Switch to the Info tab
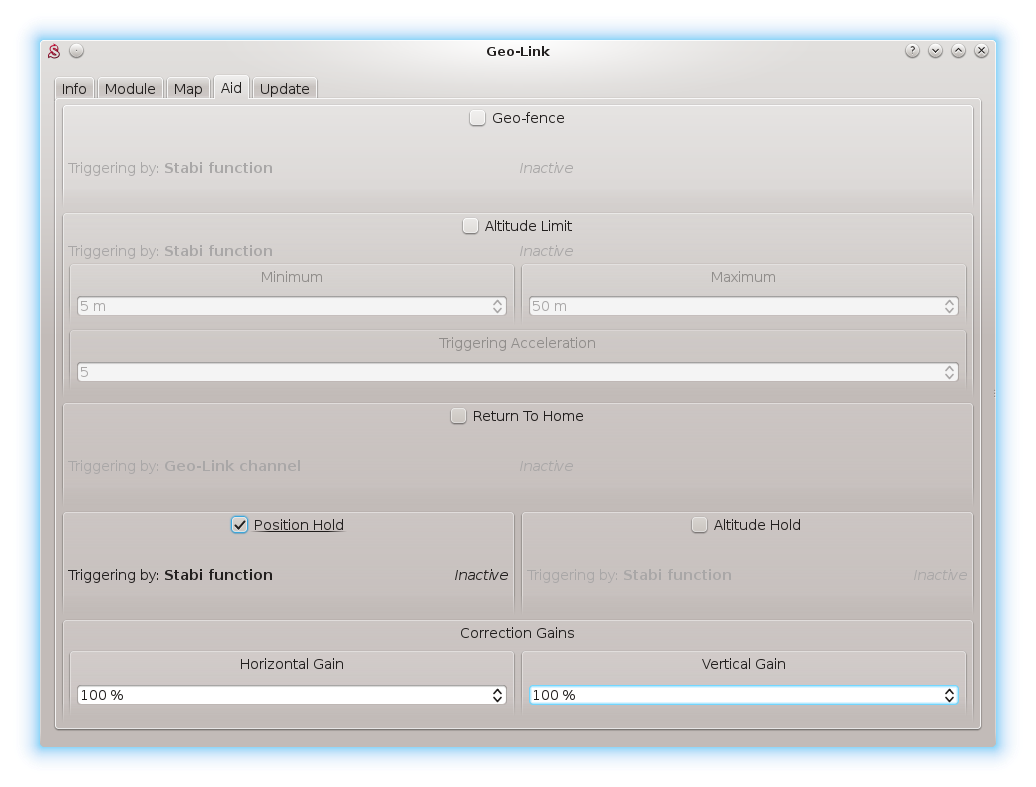Image resolution: width=1036 pixels, height=787 pixels. click(74, 89)
